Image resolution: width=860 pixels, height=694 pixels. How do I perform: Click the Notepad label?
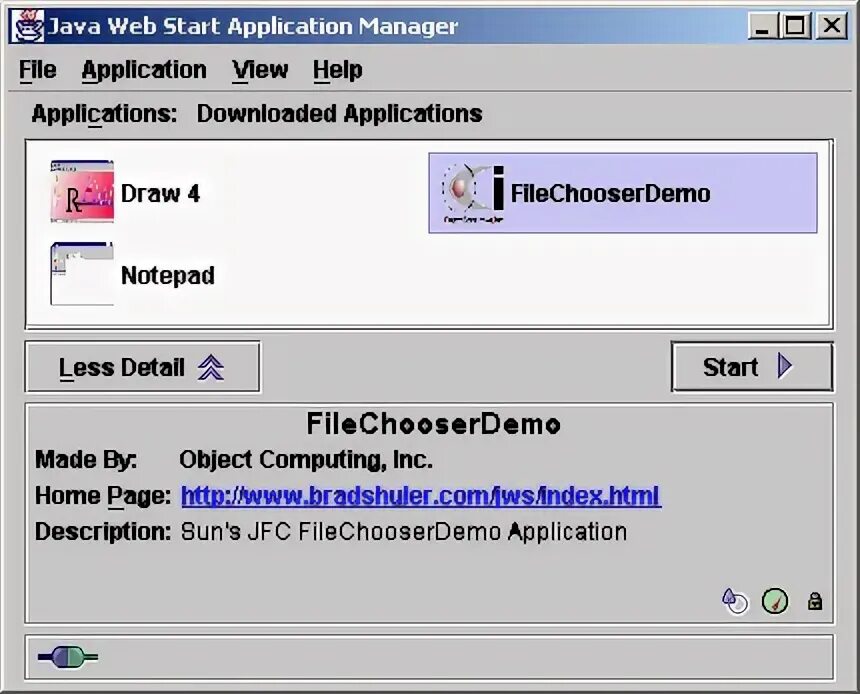[x=167, y=275]
